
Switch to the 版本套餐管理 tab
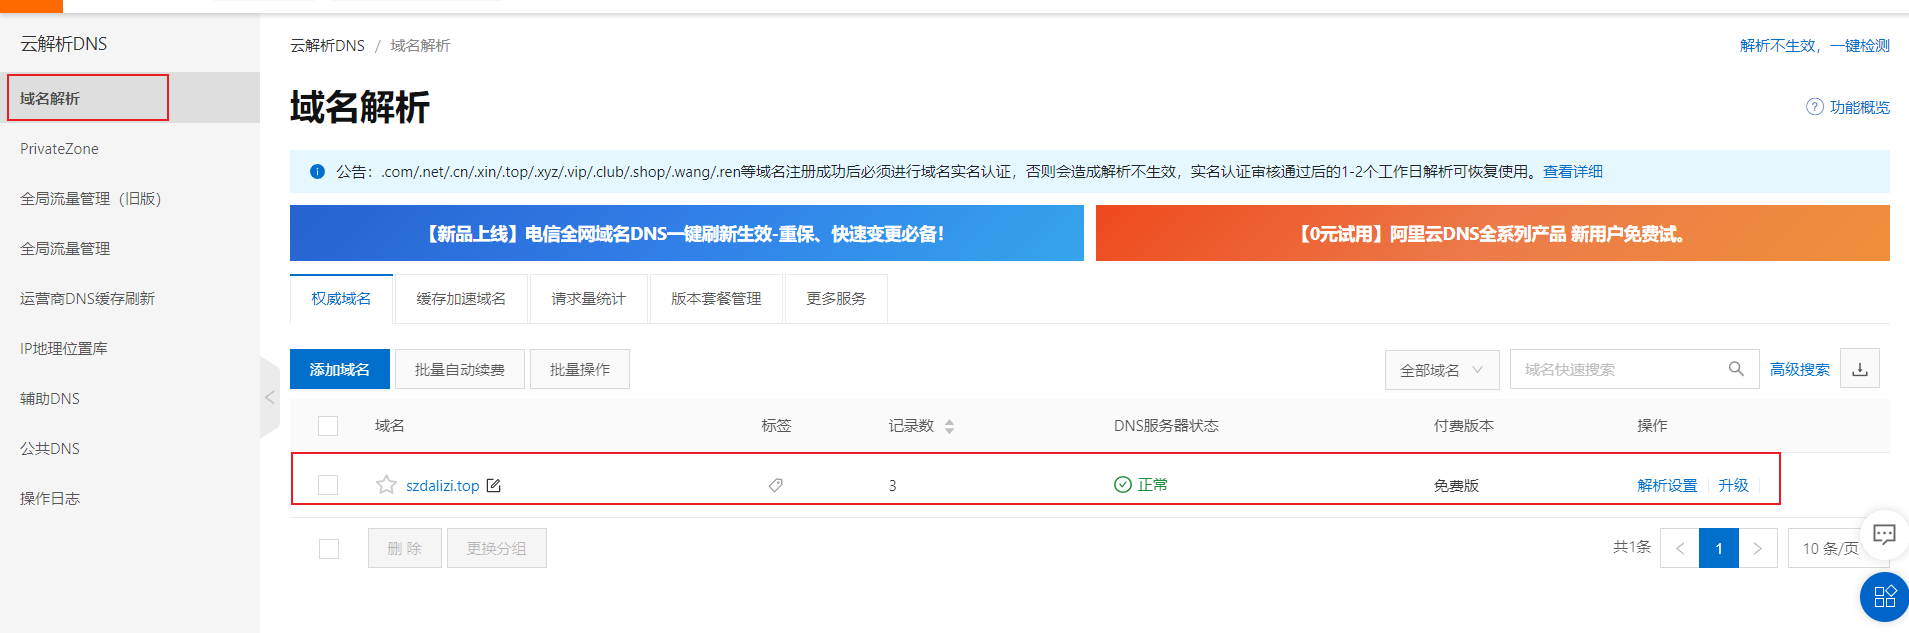[716, 299]
